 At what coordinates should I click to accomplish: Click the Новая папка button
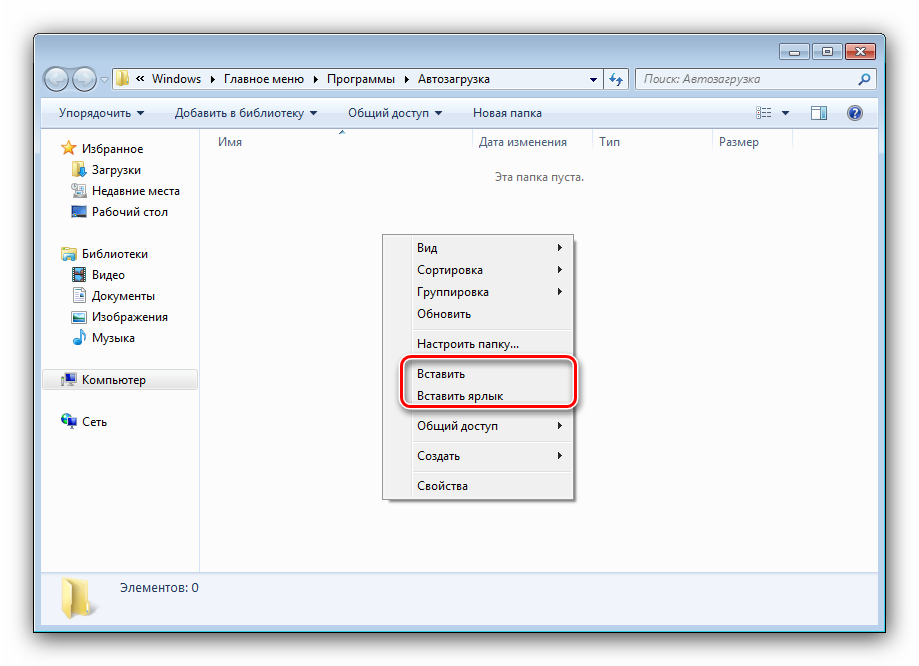507,113
